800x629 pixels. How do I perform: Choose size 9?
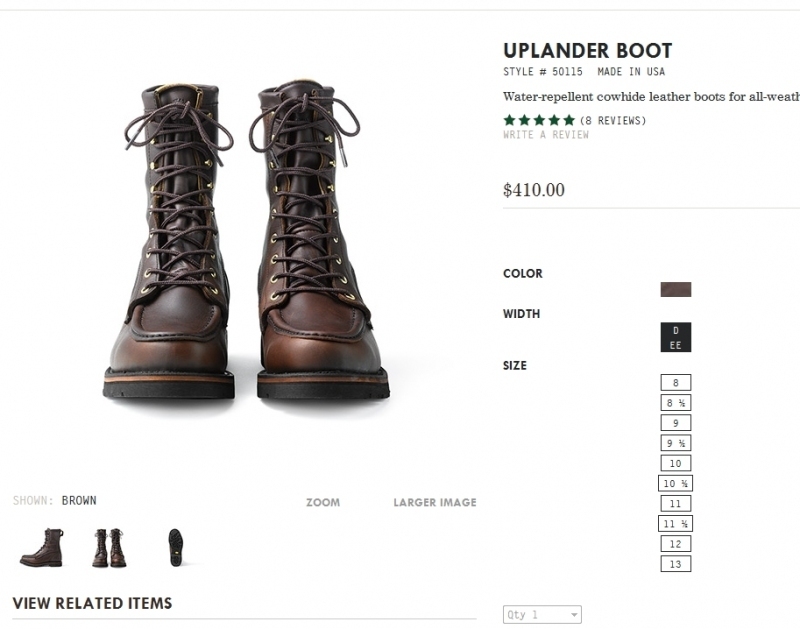click(x=675, y=423)
